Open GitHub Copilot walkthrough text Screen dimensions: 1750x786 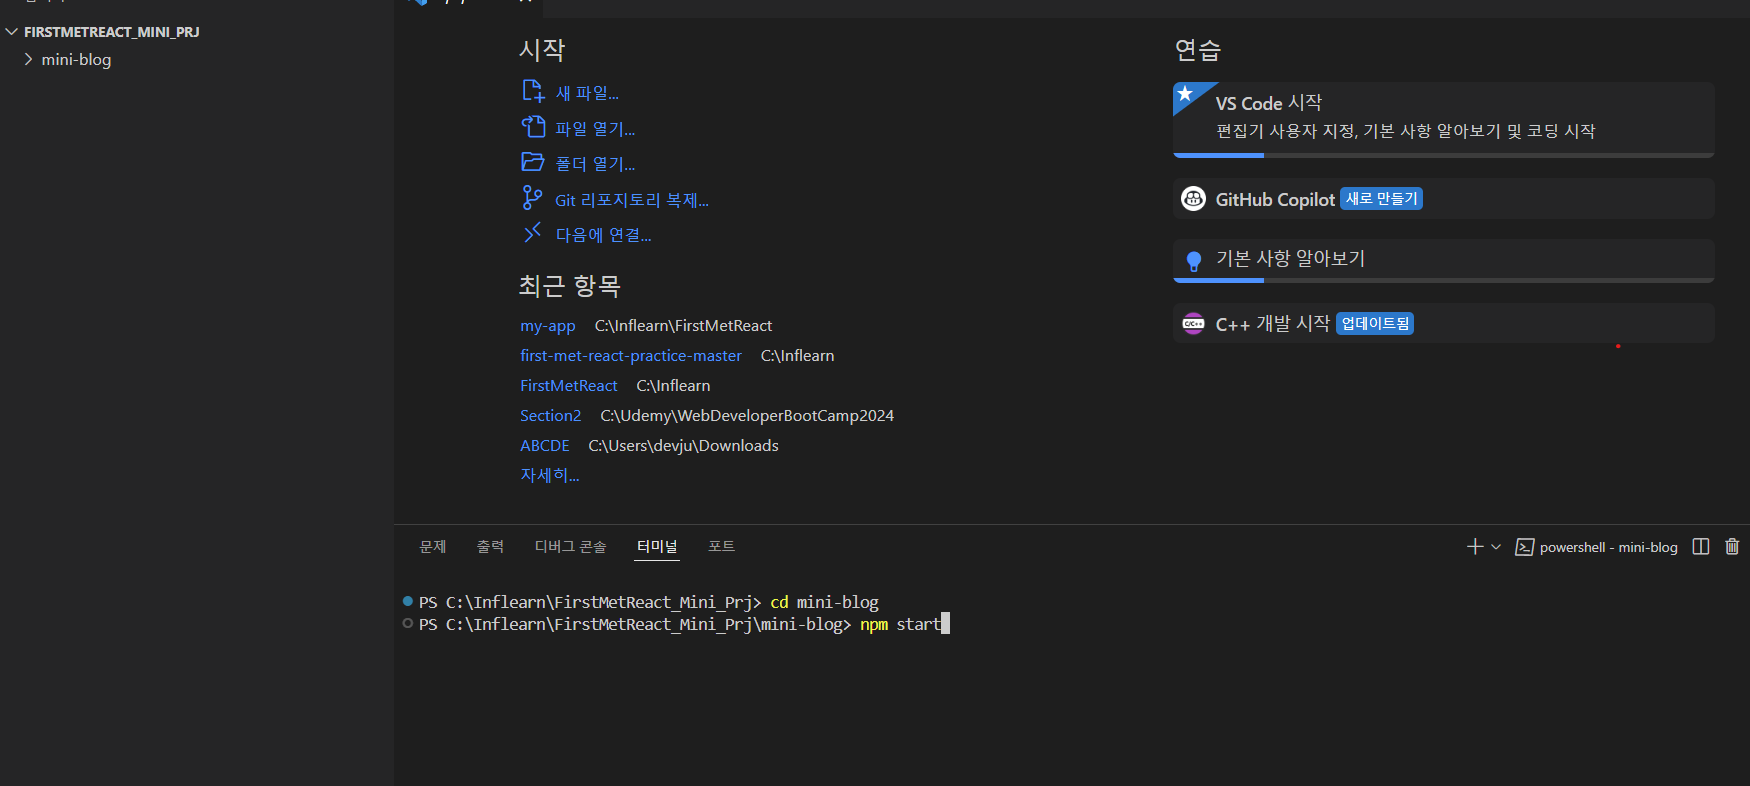pos(1275,199)
